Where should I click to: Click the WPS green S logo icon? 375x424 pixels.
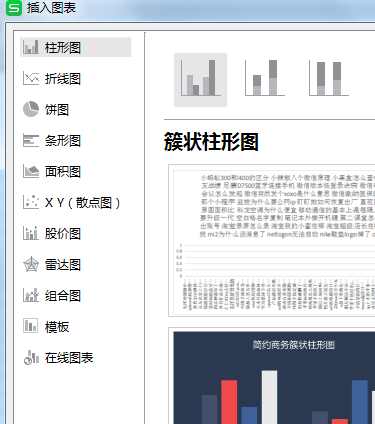click(14, 8)
